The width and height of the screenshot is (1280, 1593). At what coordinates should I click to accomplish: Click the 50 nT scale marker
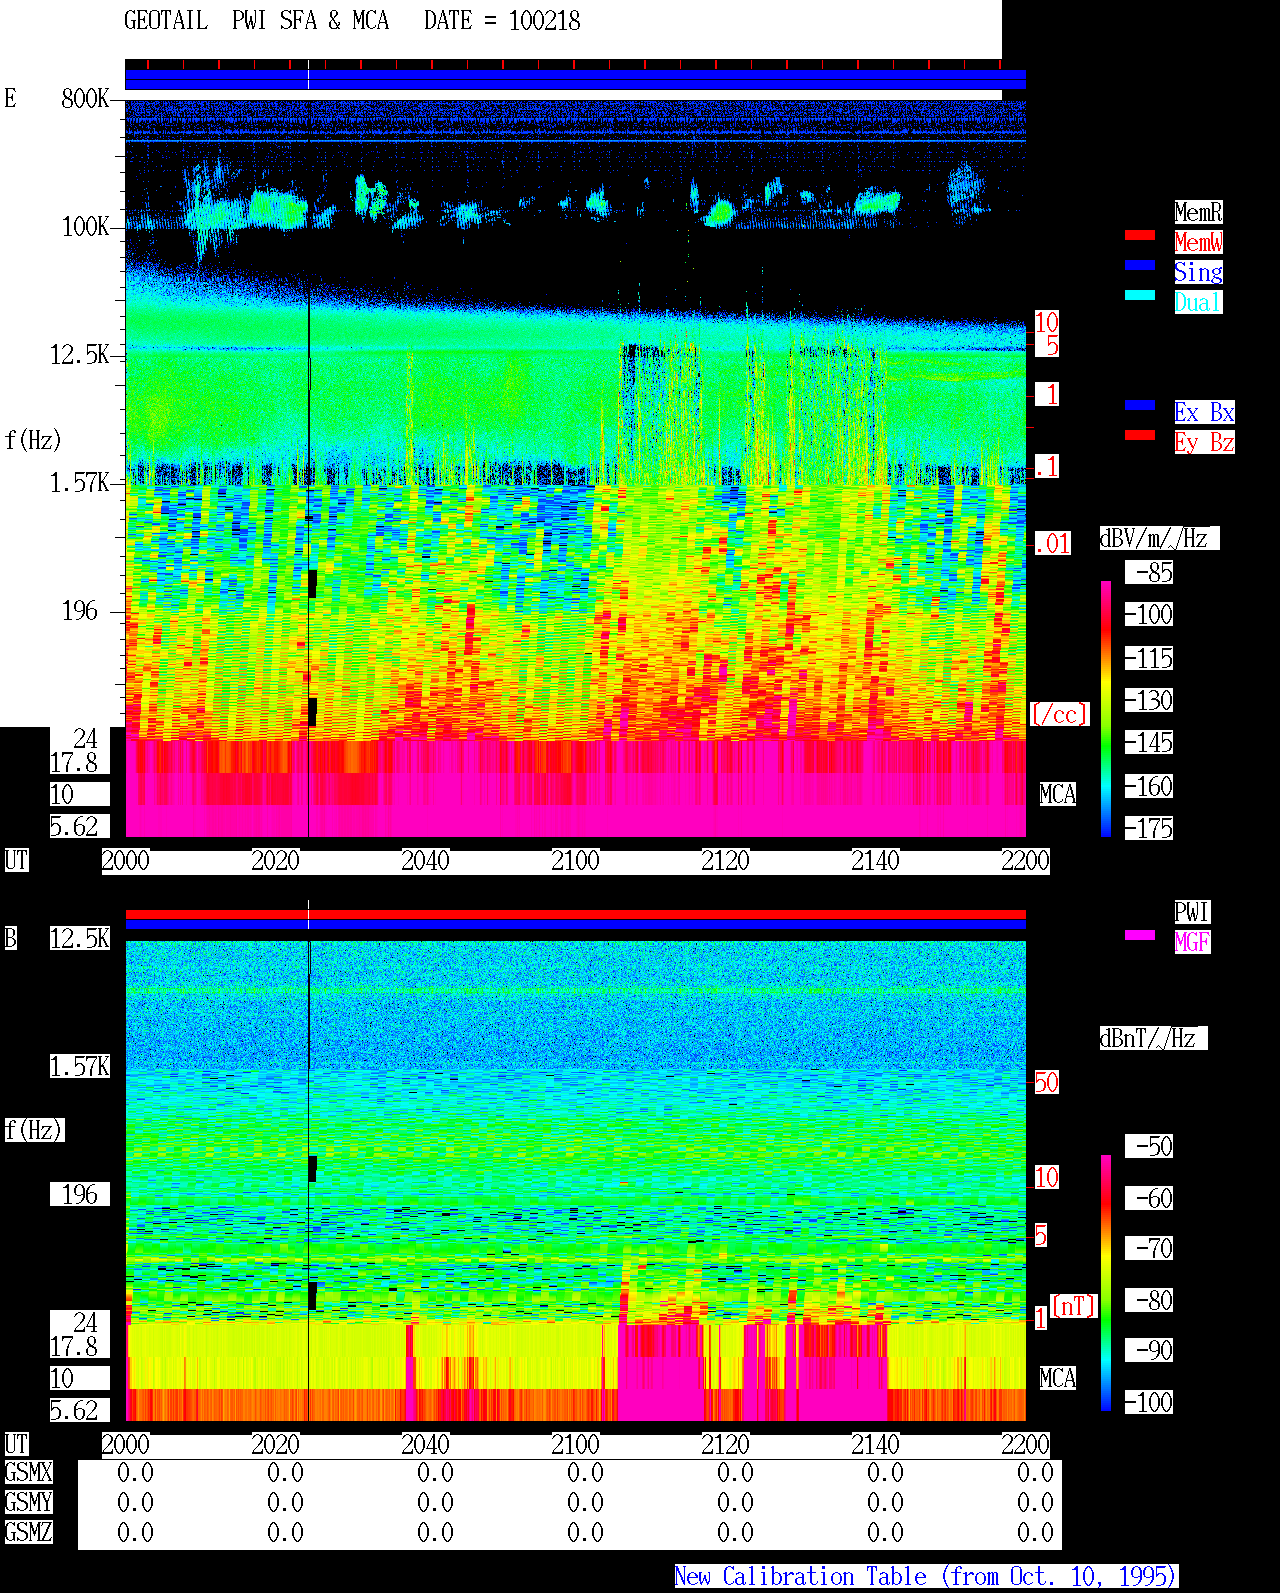(1046, 1082)
